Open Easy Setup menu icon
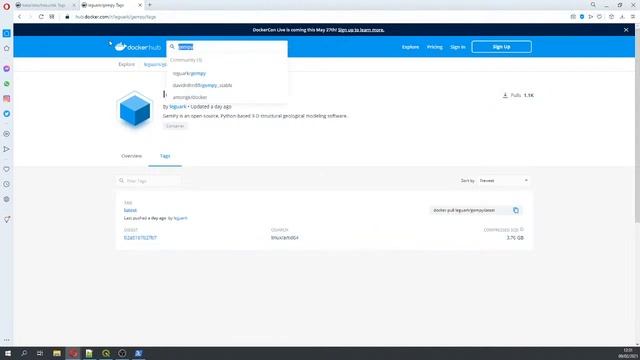The width and height of the screenshot is (640, 360). pos(633,17)
